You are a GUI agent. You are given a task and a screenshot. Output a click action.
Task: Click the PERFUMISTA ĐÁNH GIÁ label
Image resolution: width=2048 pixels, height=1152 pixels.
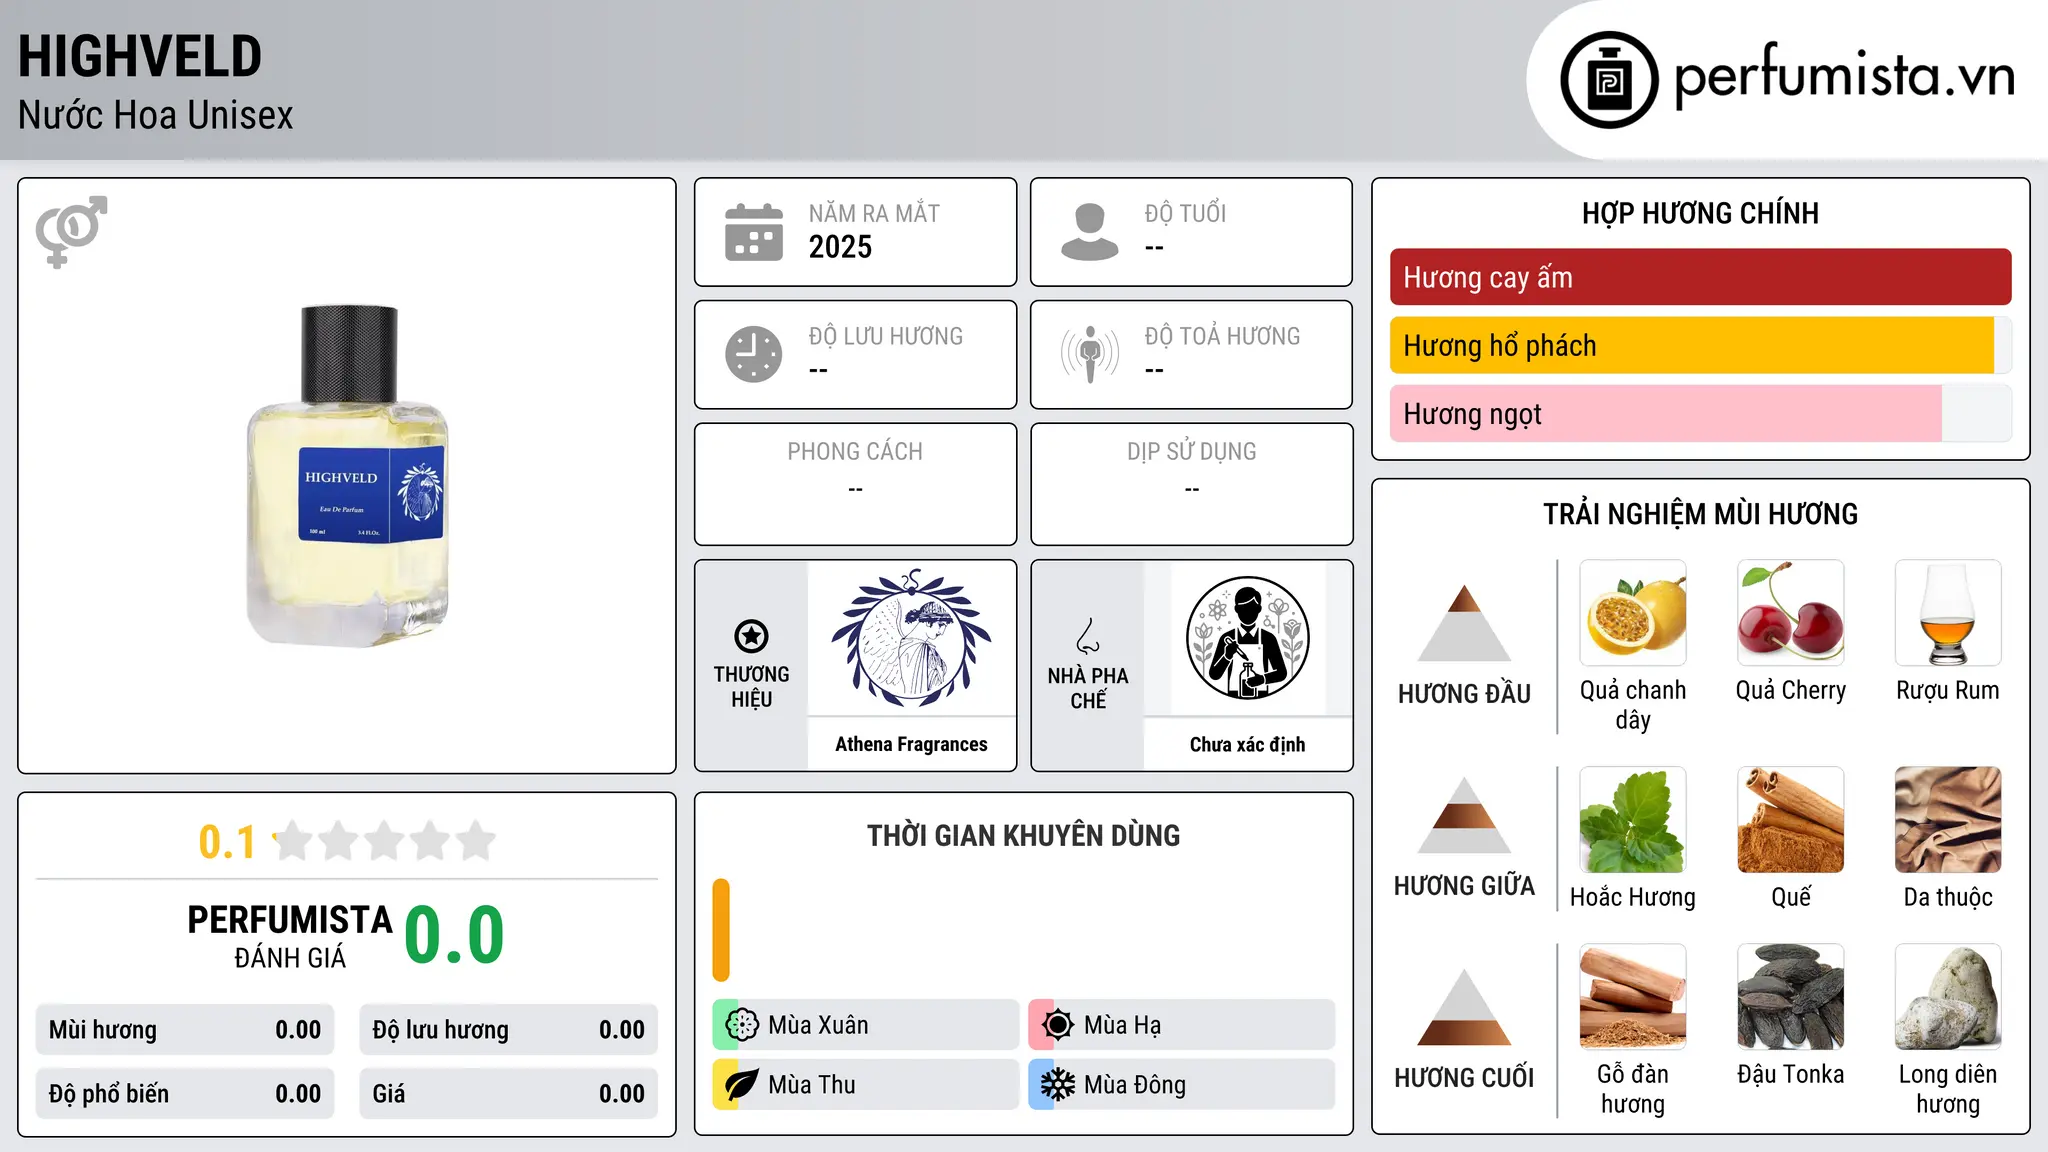[290, 936]
